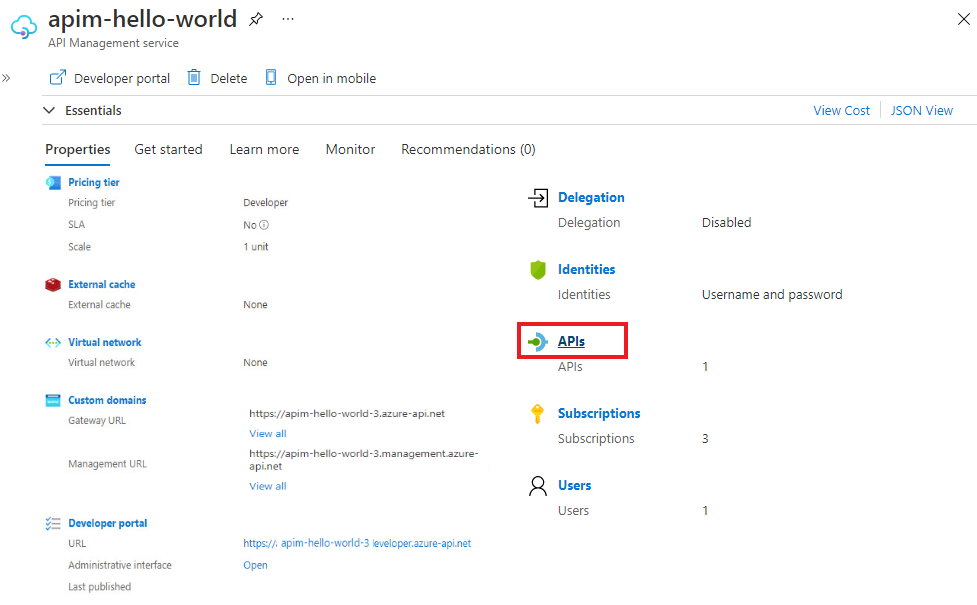The width and height of the screenshot is (977, 605).
Task: Select the Recommendations (0) tab
Action: pyautogui.click(x=468, y=150)
